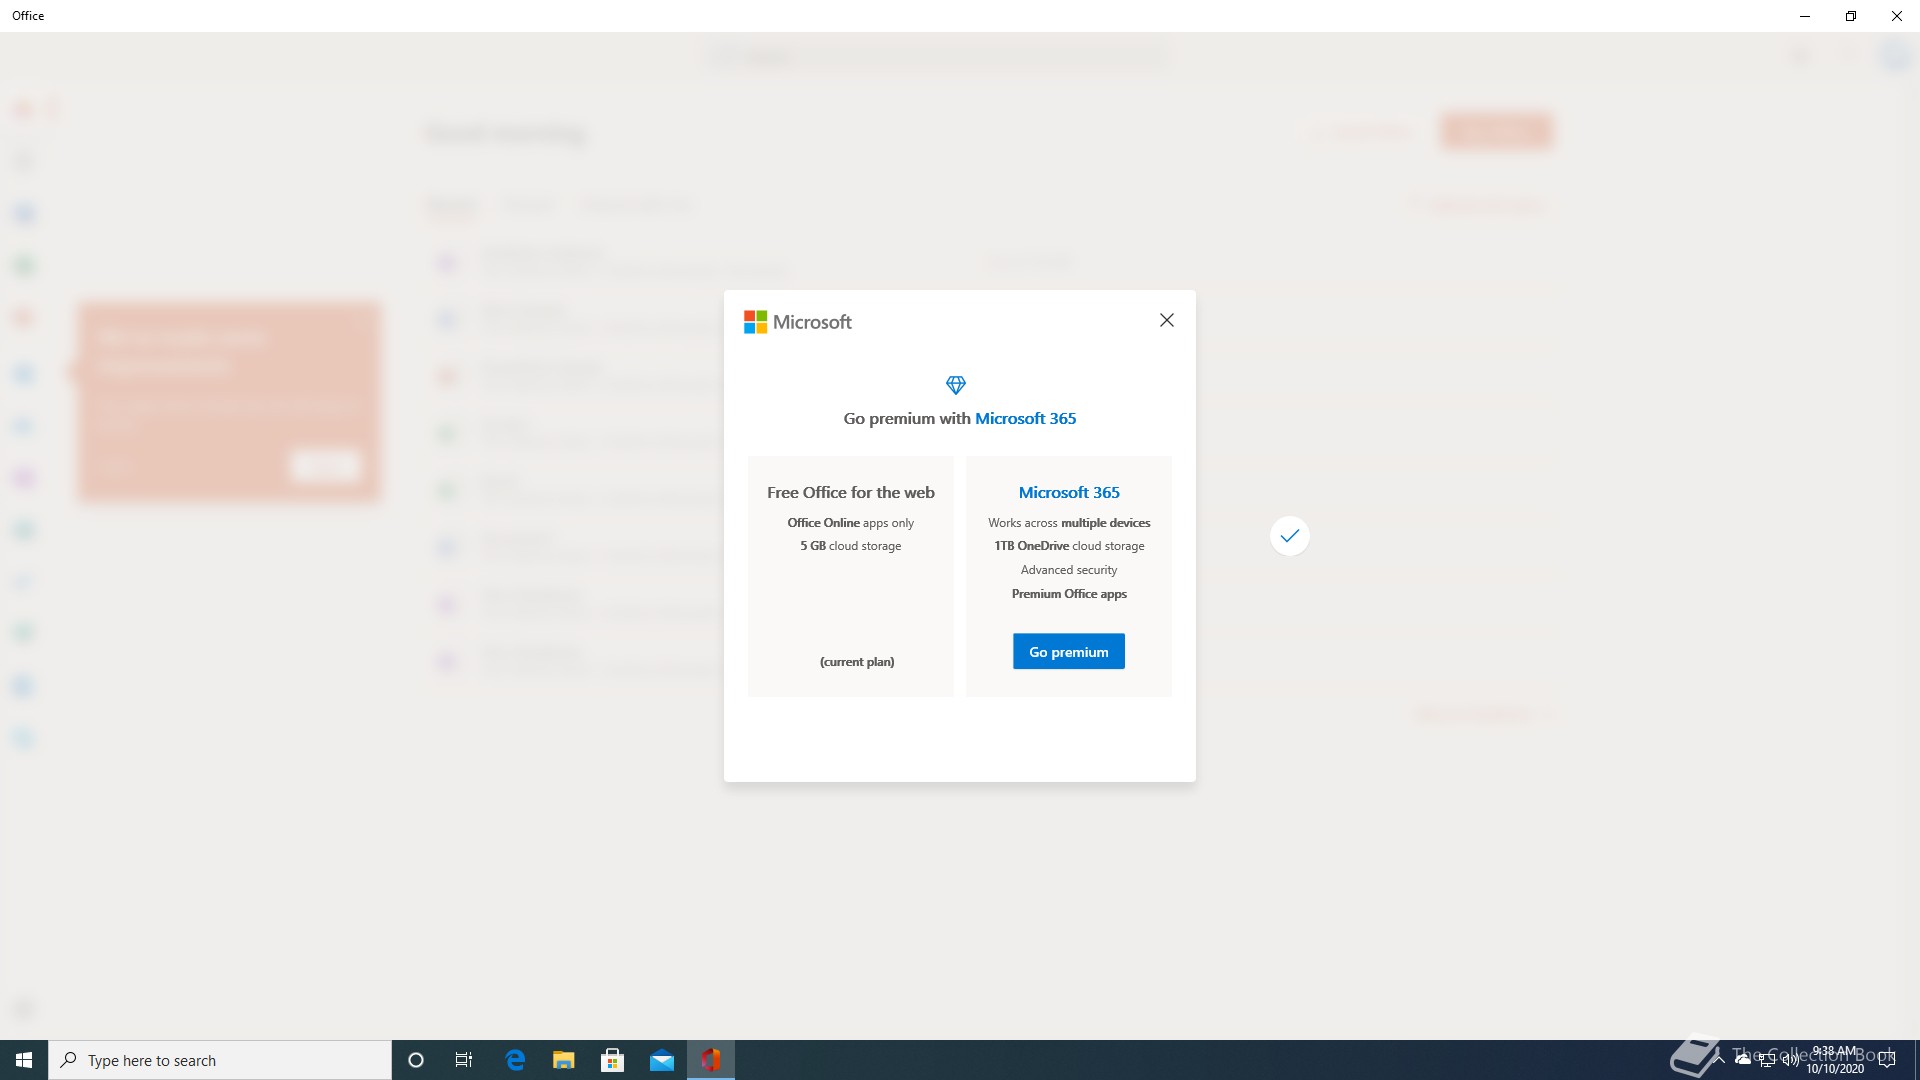The height and width of the screenshot is (1080, 1920).
Task: Select the Free Office for the web plan card
Action: tap(850, 575)
